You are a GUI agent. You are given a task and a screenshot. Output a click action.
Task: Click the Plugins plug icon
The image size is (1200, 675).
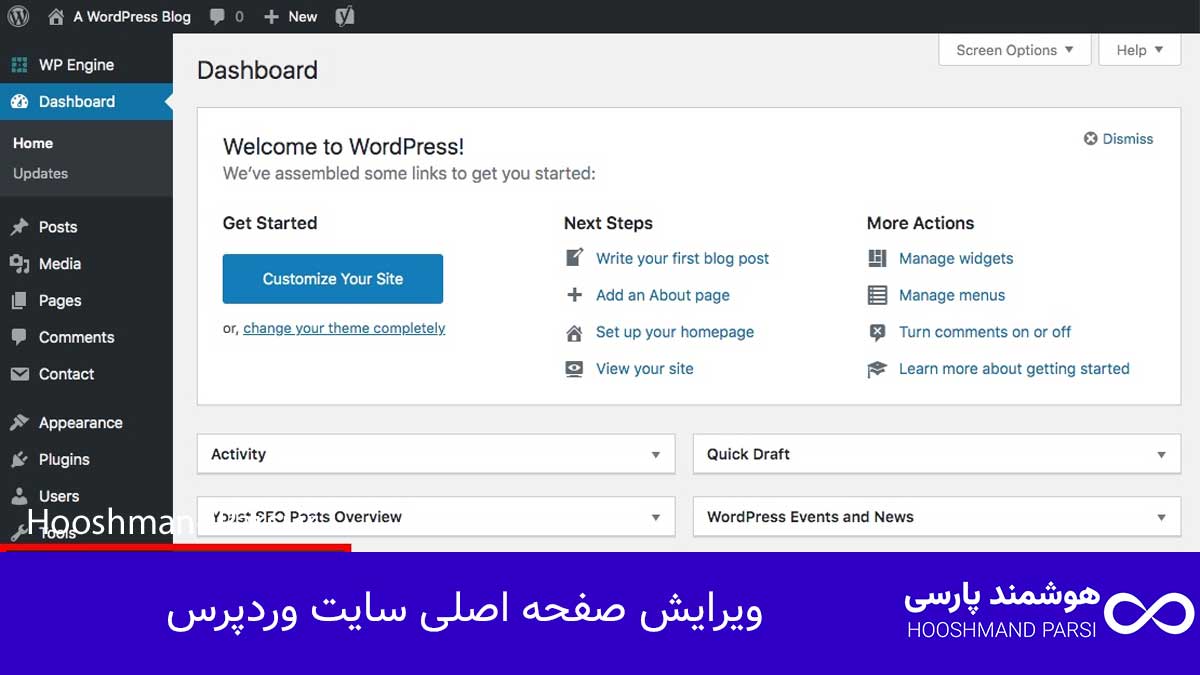coord(19,460)
